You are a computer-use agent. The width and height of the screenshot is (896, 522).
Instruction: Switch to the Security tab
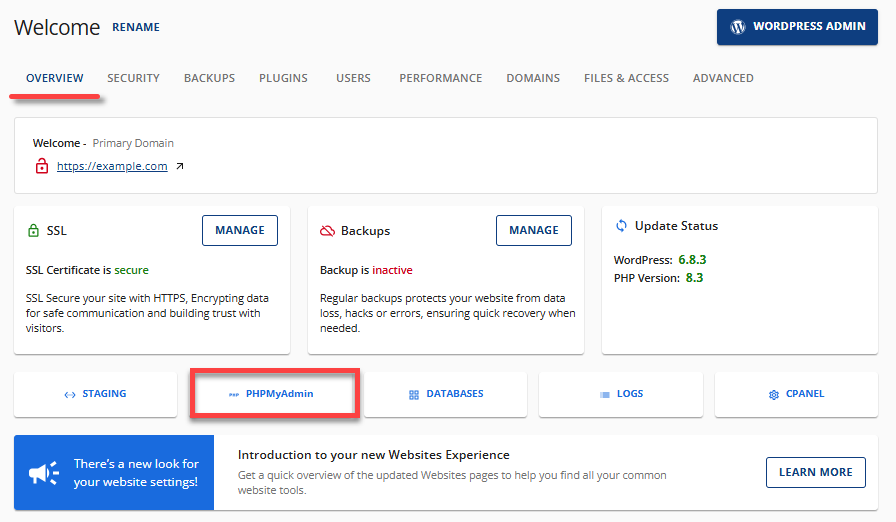click(x=133, y=78)
